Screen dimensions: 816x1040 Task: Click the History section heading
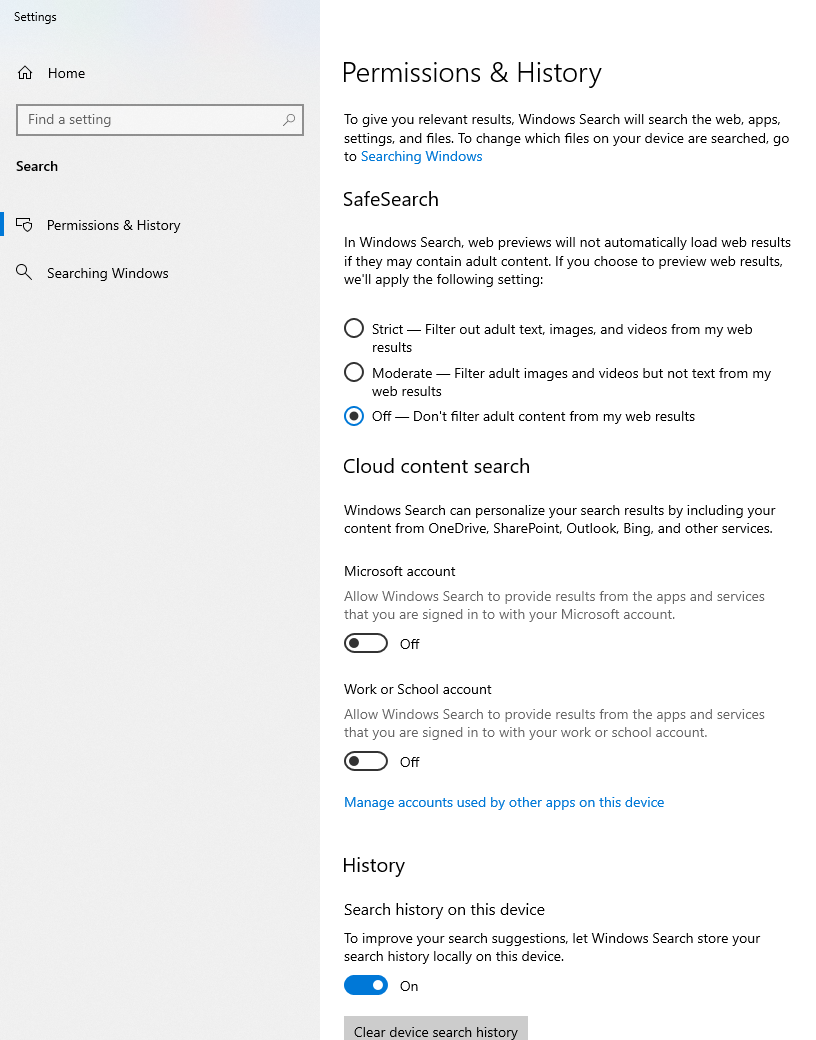374,866
